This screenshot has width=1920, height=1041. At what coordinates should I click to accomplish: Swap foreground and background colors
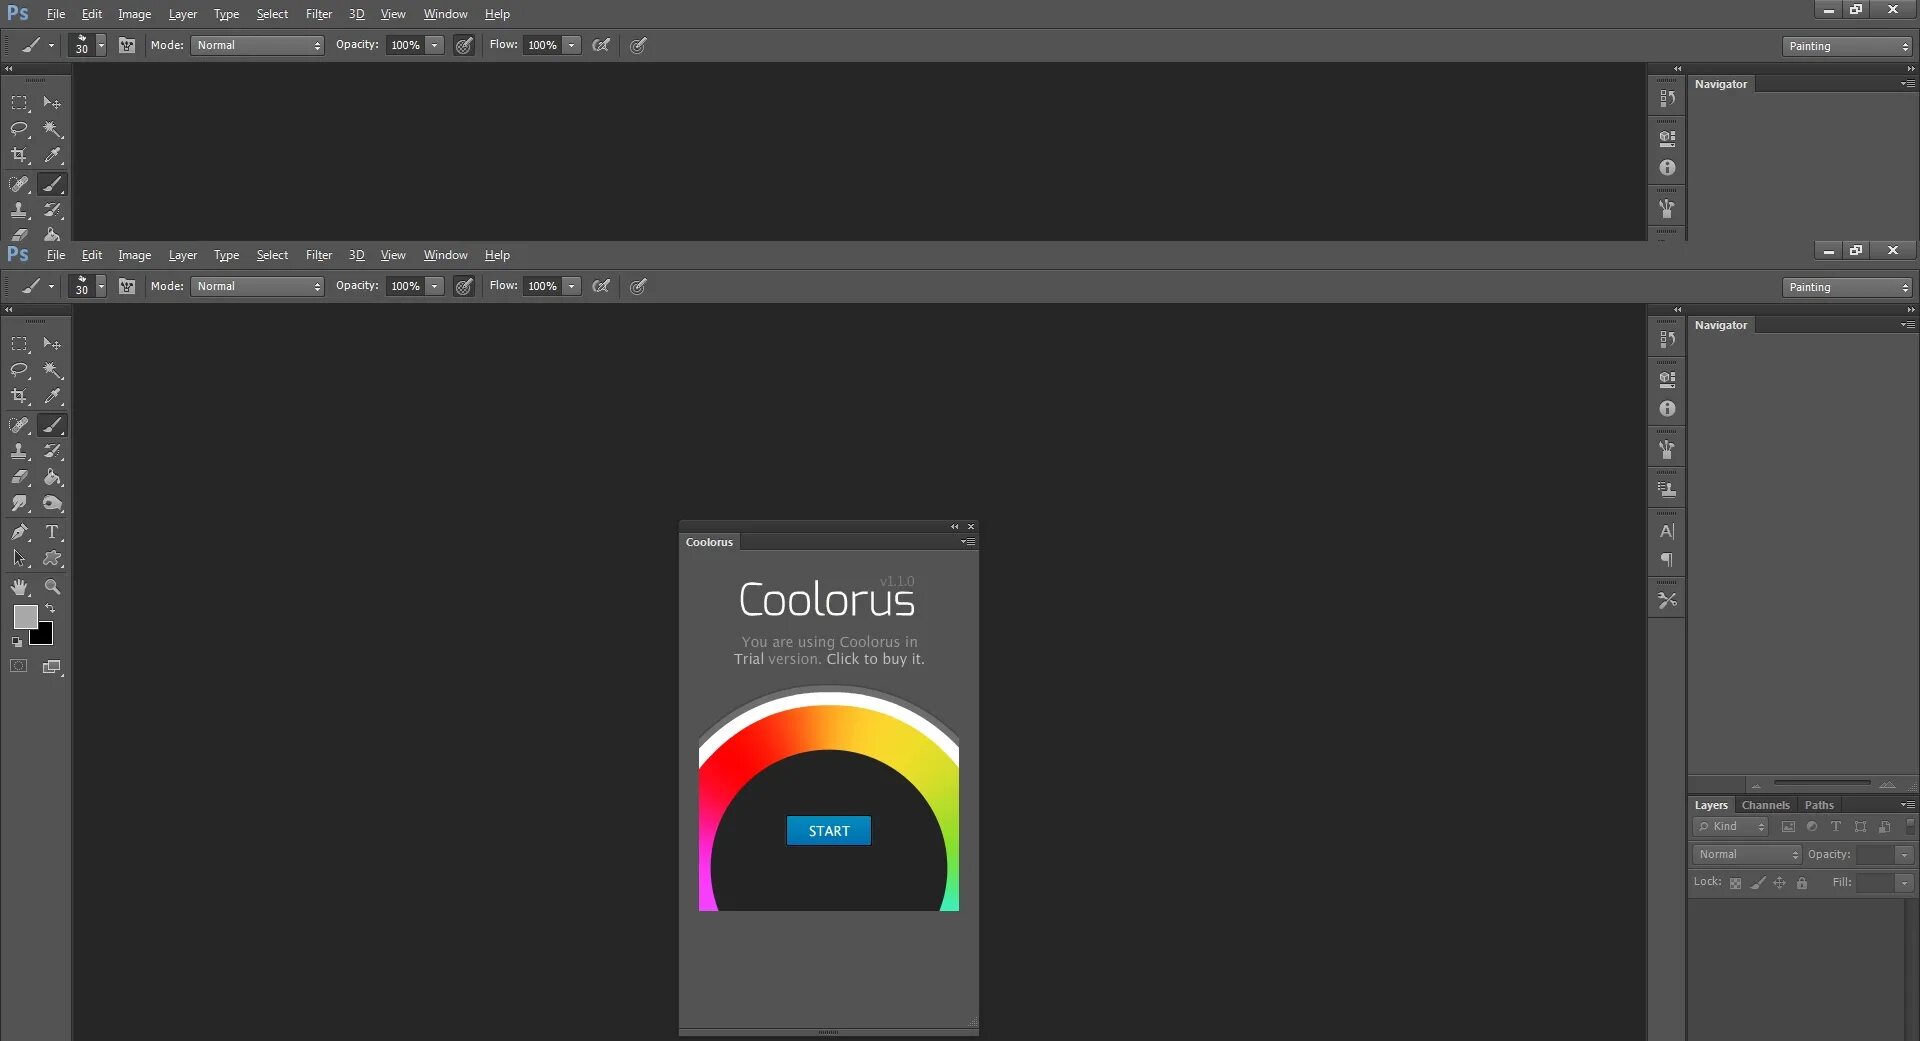tap(50, 608)
